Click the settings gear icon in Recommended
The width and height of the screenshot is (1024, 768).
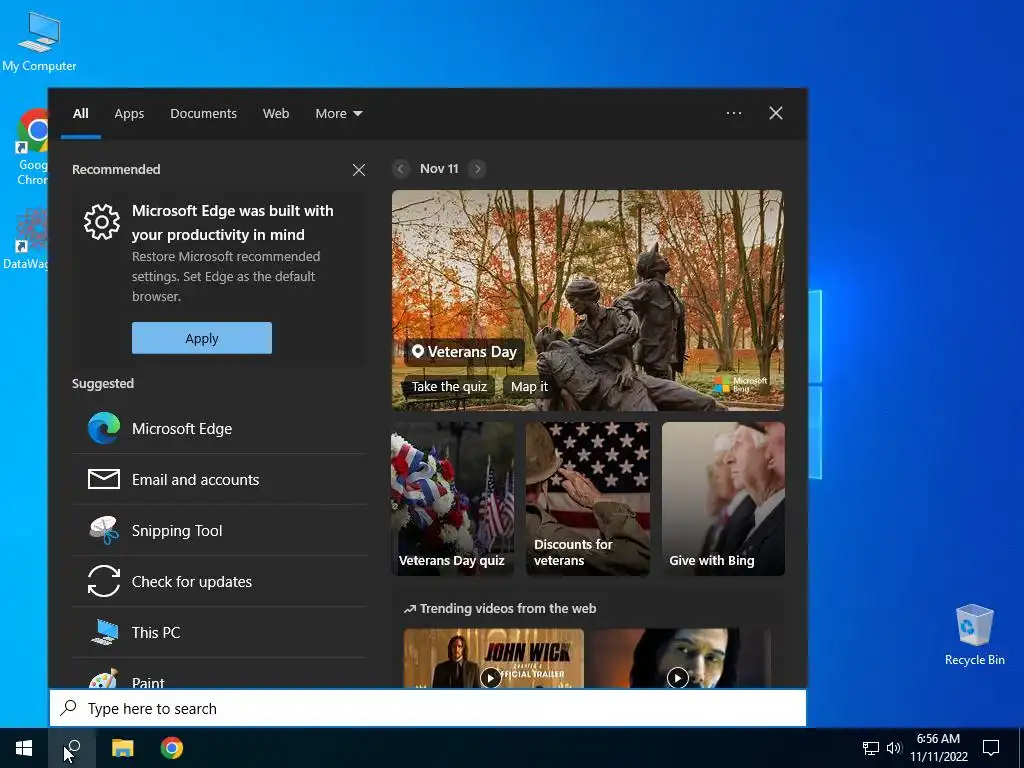coord(102,222)
